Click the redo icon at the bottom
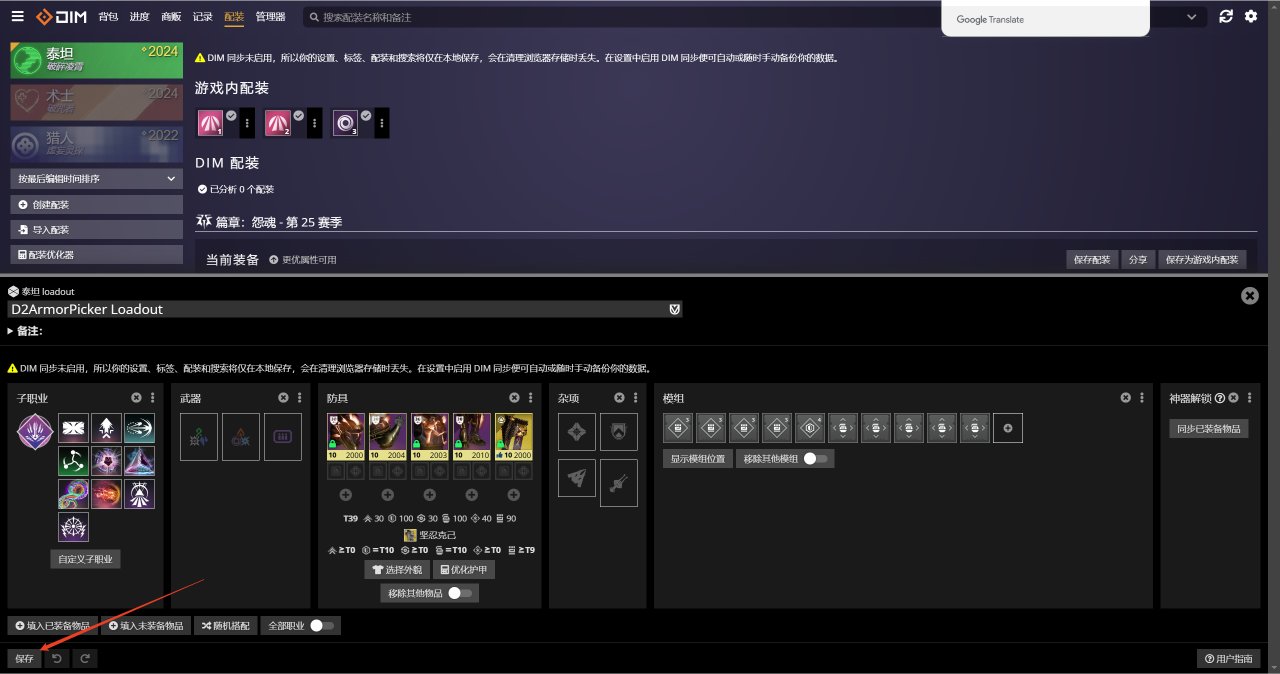Image resolution: width=1280 pixels, height=674 pixels. (x=85, y=658)
